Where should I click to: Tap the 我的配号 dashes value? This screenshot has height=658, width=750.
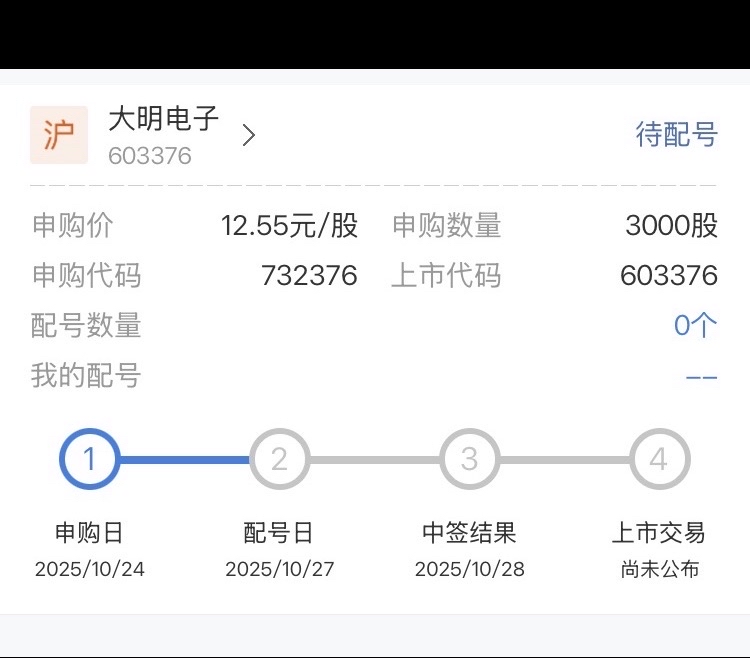(701, 376)
